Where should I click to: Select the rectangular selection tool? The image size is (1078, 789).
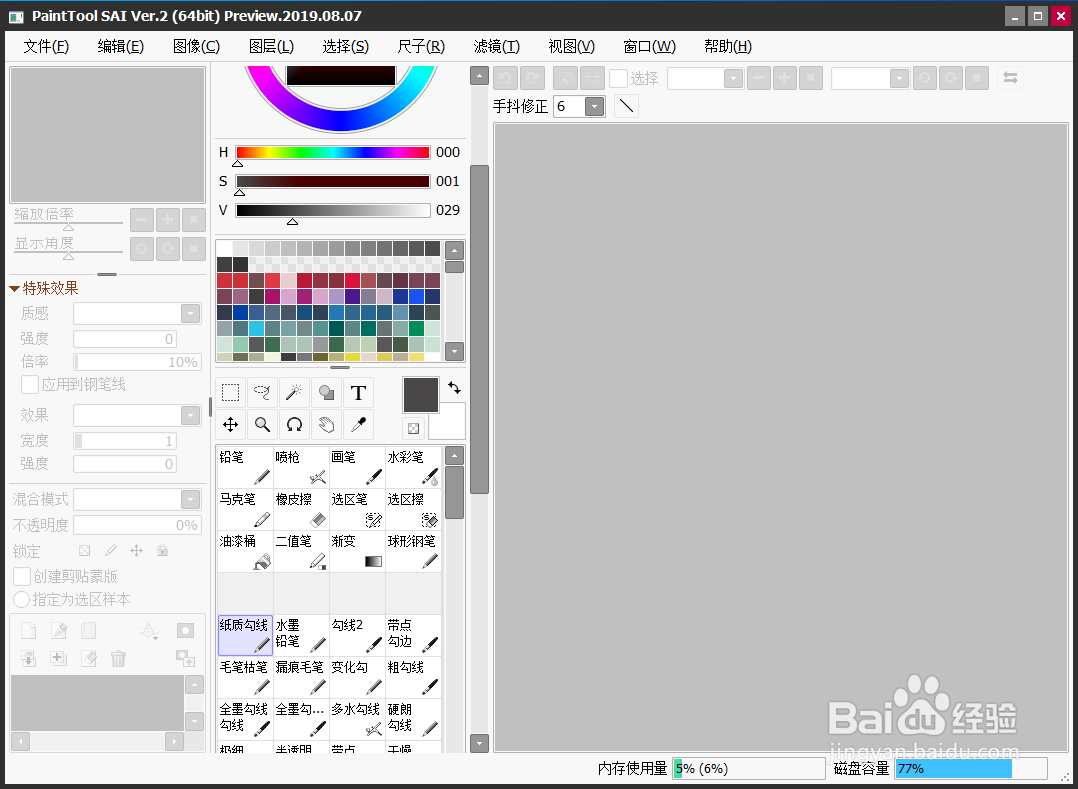[x=230, y=393]
